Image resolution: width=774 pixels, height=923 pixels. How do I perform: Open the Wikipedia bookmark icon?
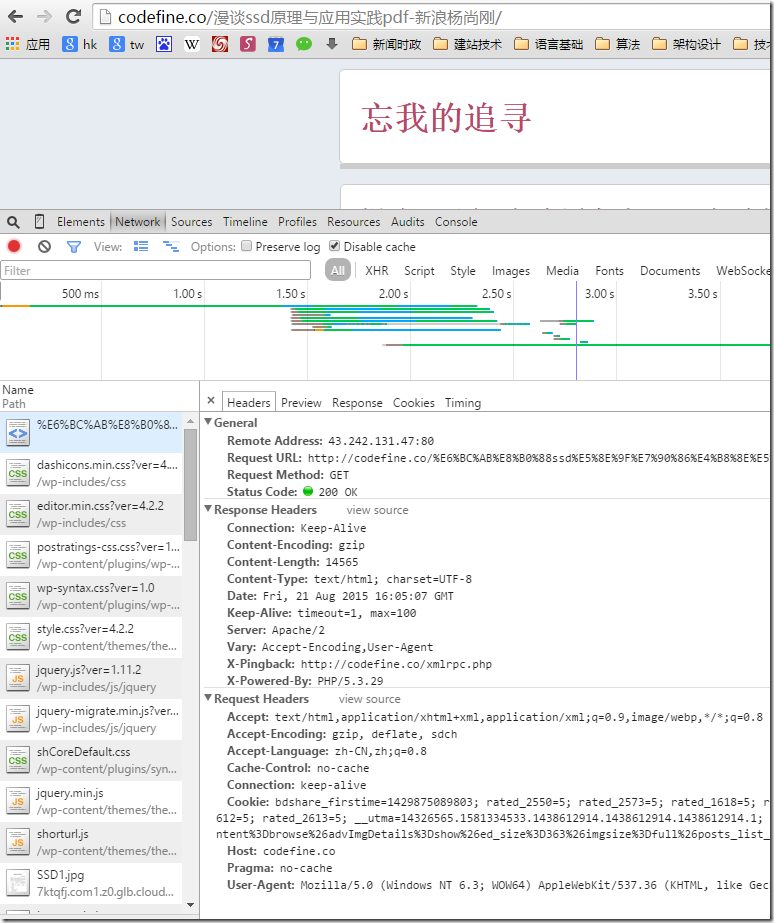pyautogui.click(x=192, y=44)
